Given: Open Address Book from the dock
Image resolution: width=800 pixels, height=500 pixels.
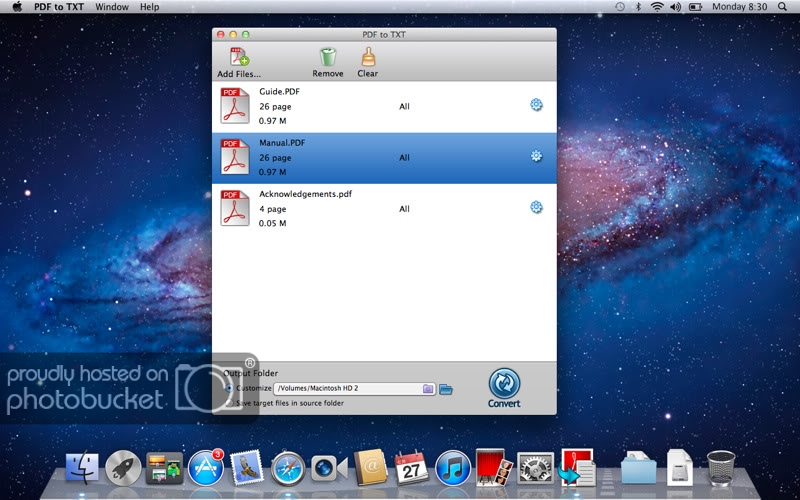Looking at the screenshot, I should (x=371, y=467).
